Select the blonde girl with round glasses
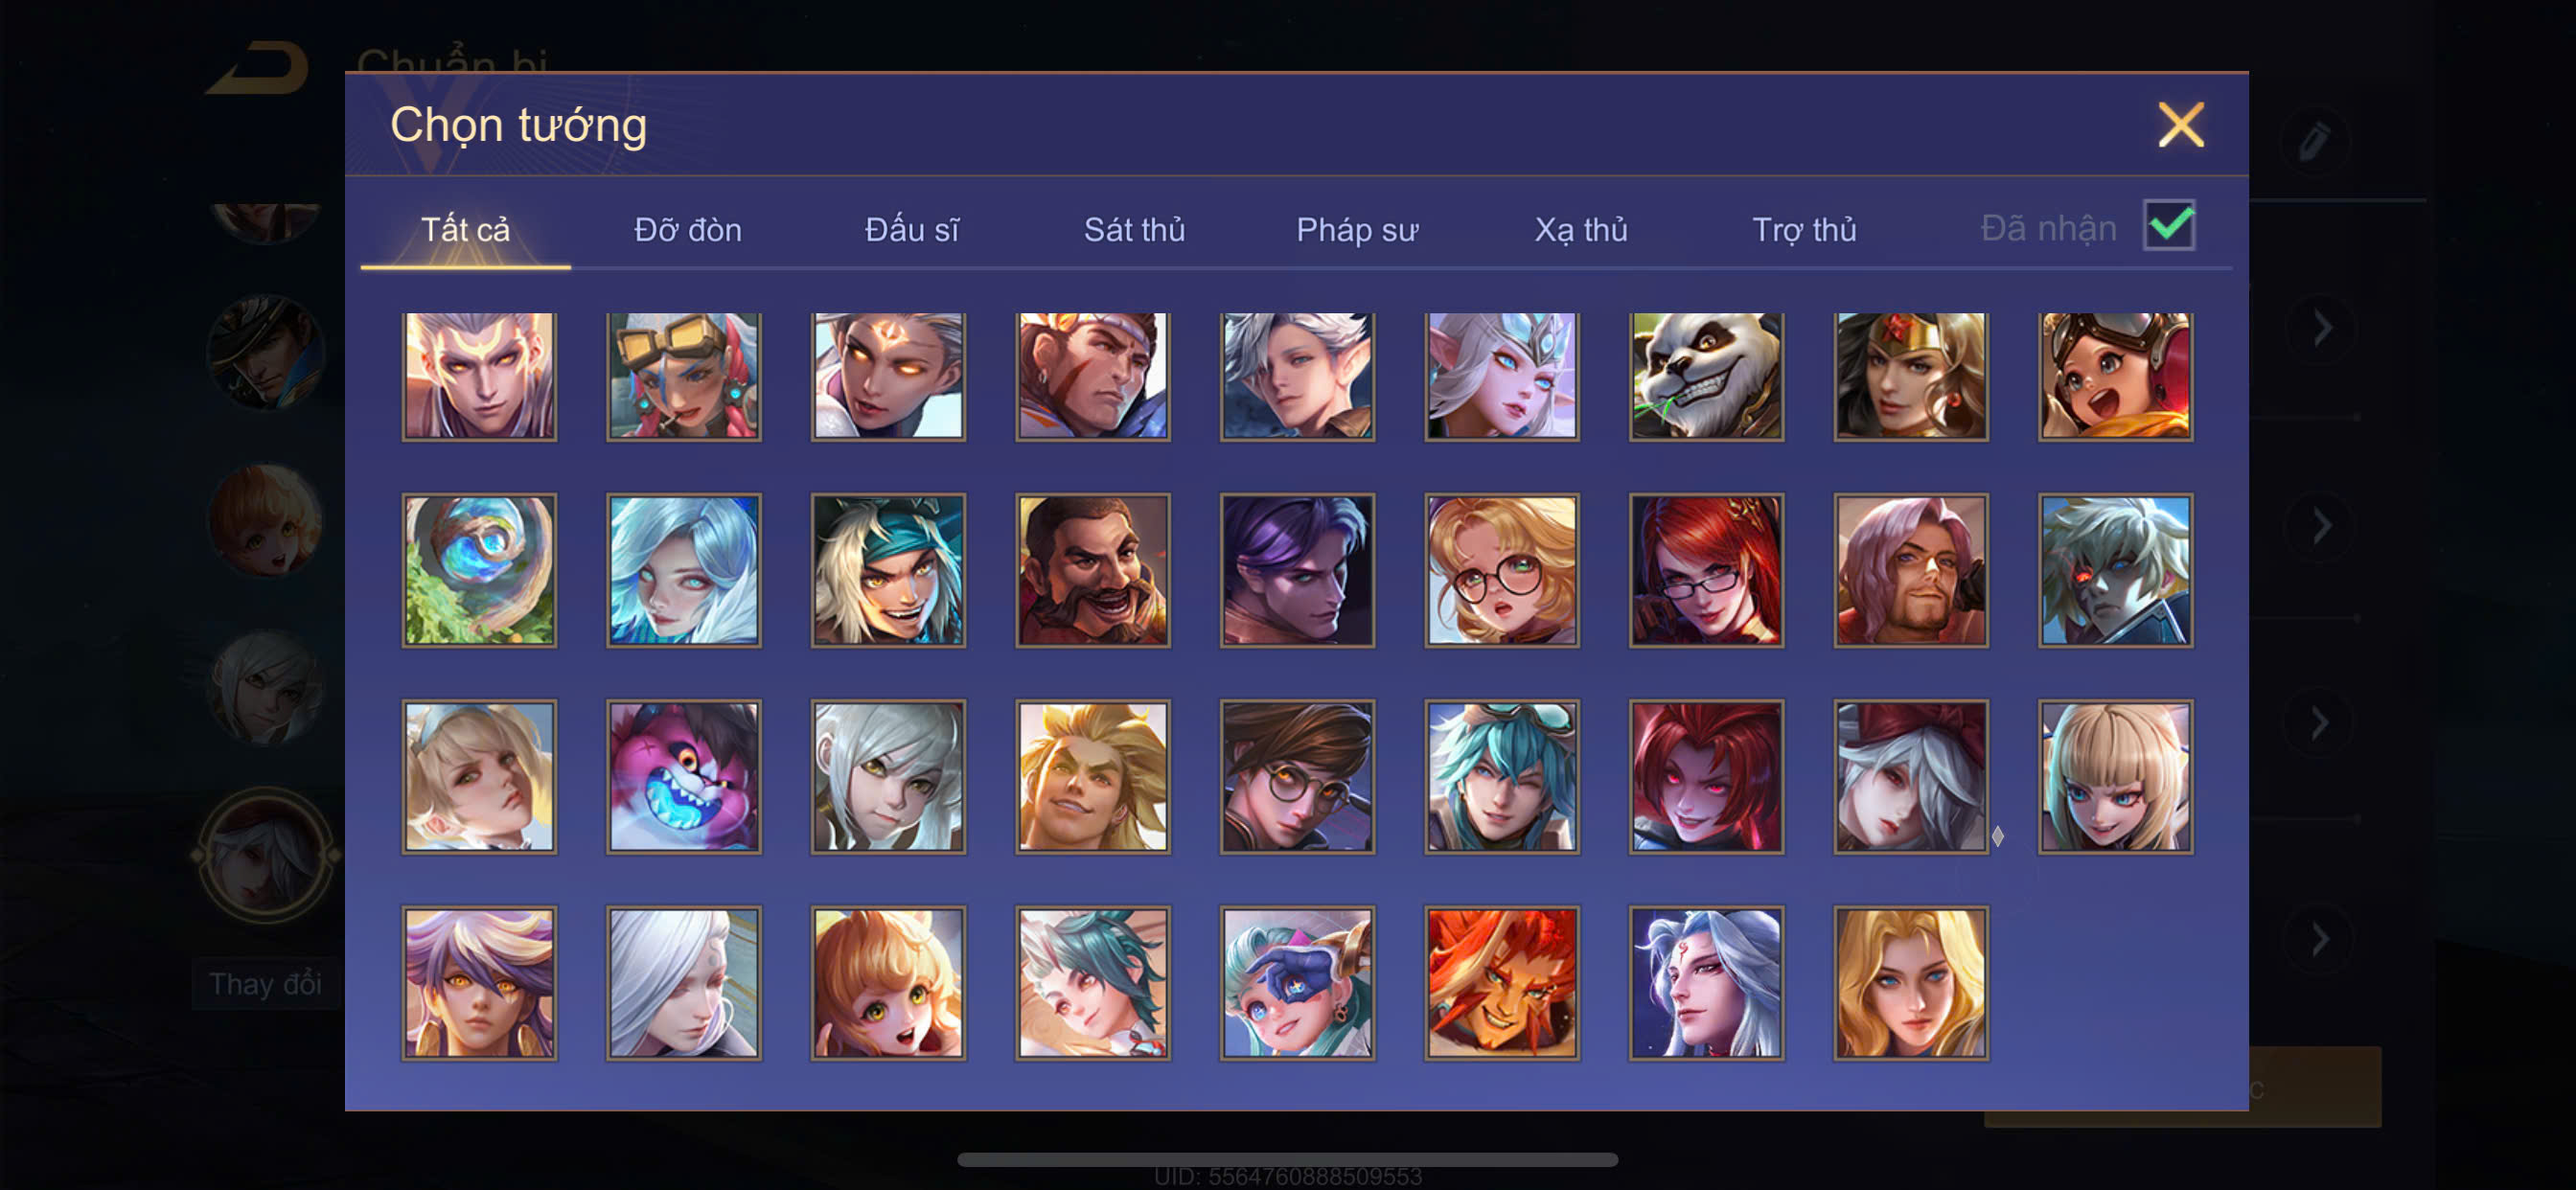Image resolution: width=2576 pixels, height=1190 pixels. click(1502, 570)
